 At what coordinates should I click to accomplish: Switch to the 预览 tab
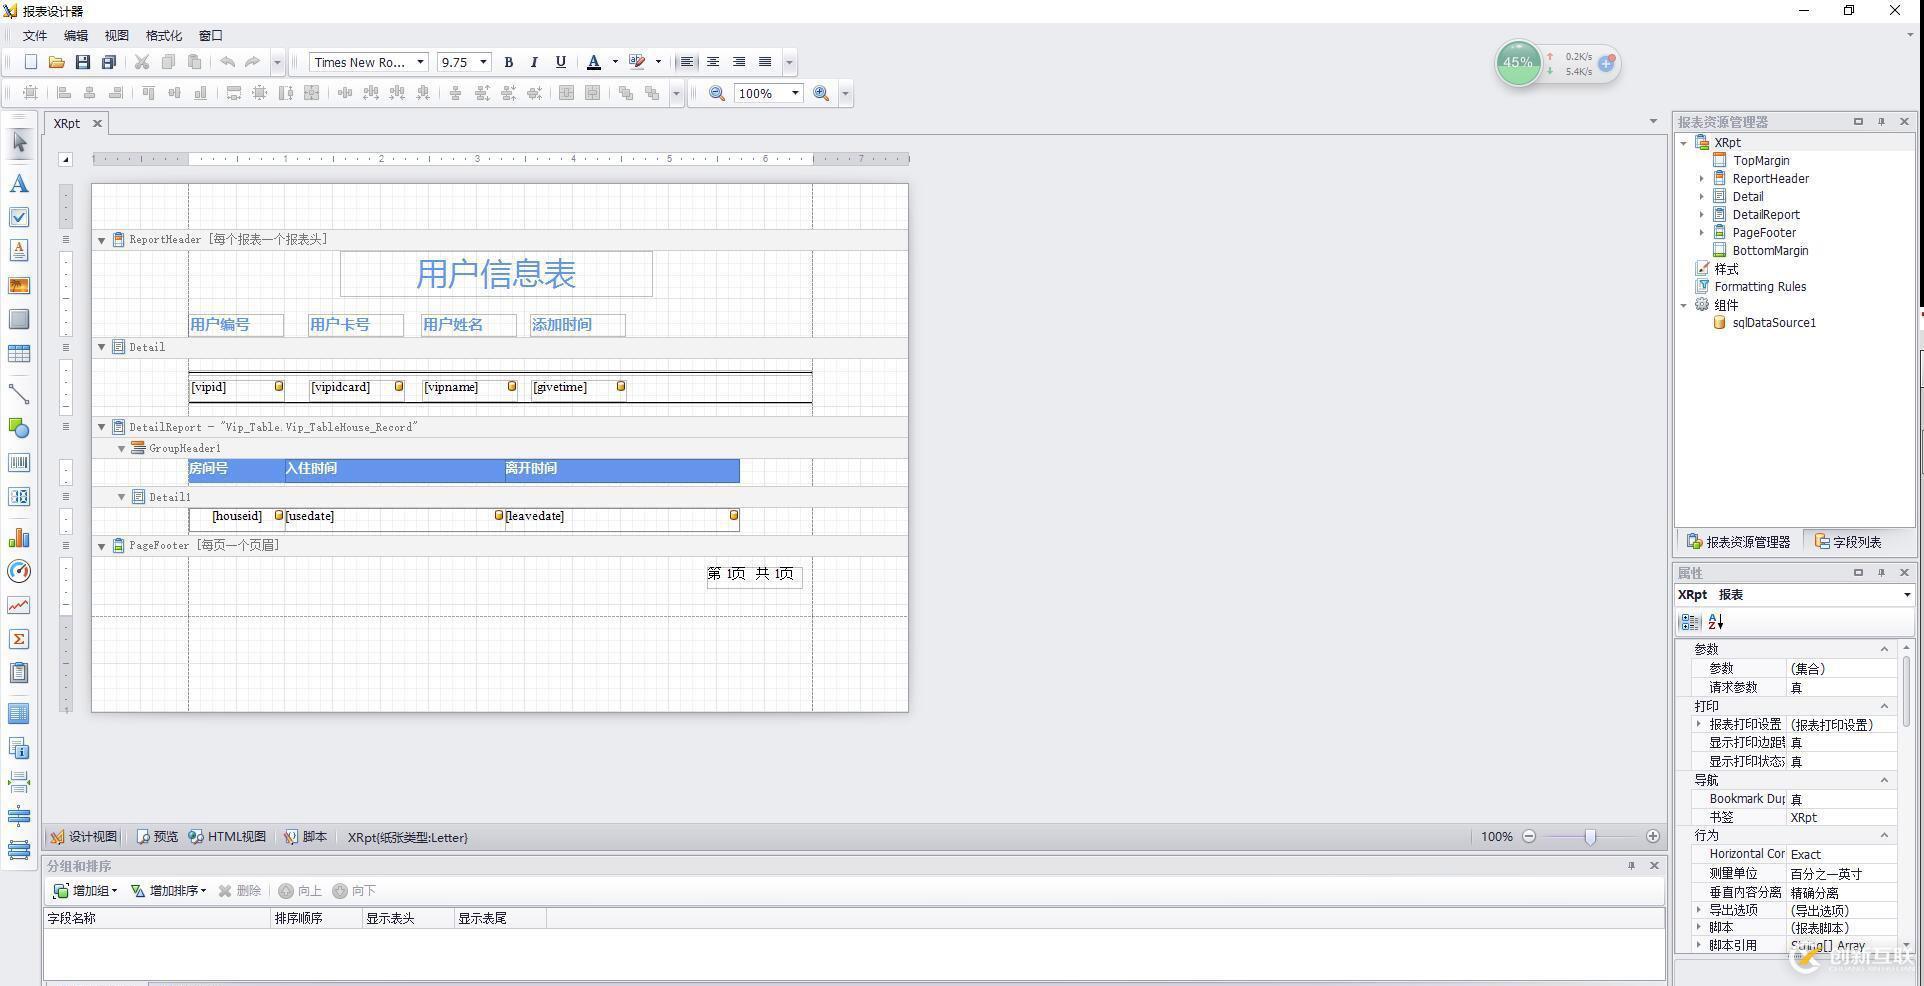[157, 837]
